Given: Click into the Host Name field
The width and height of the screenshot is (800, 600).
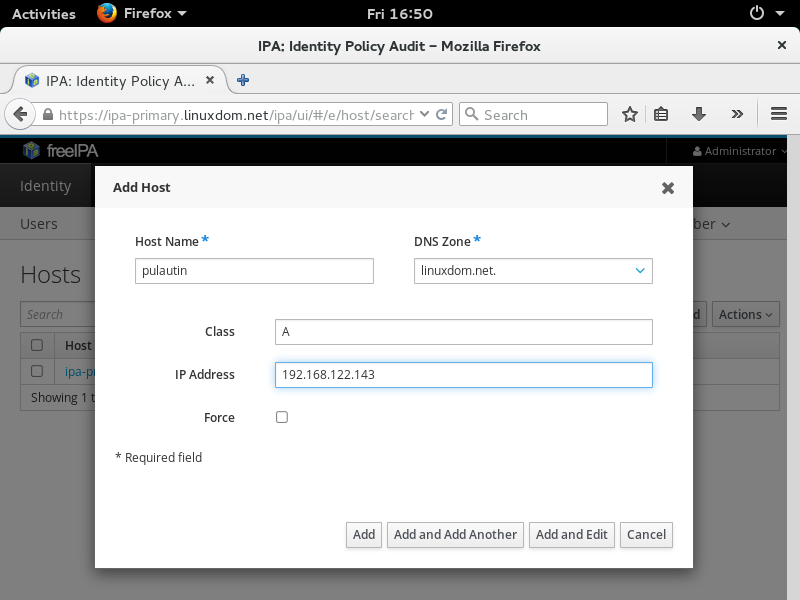Looking at the screenshot, I should 254,271.
